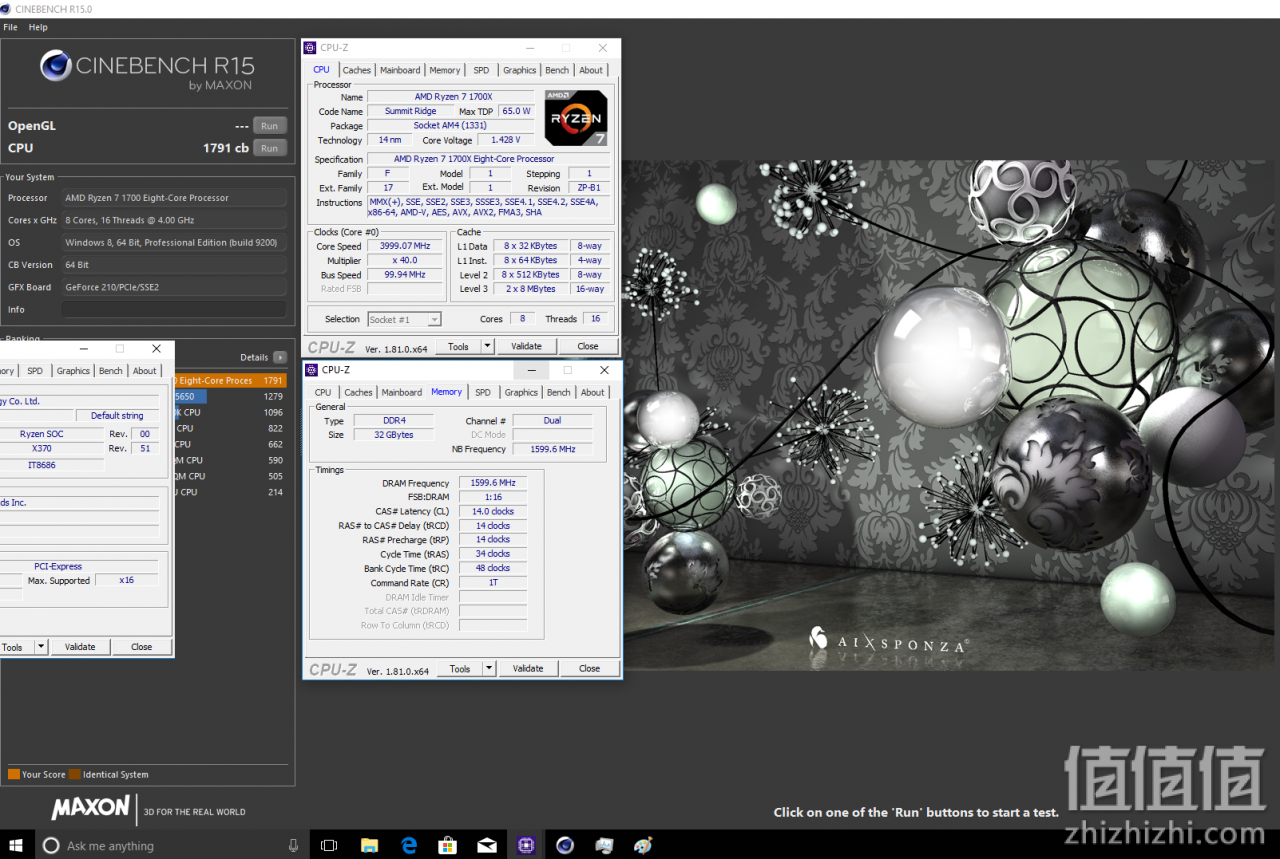The image size is (1280, 859).
Task: Select the 1096 score ranking row
Action: point(230,412)
